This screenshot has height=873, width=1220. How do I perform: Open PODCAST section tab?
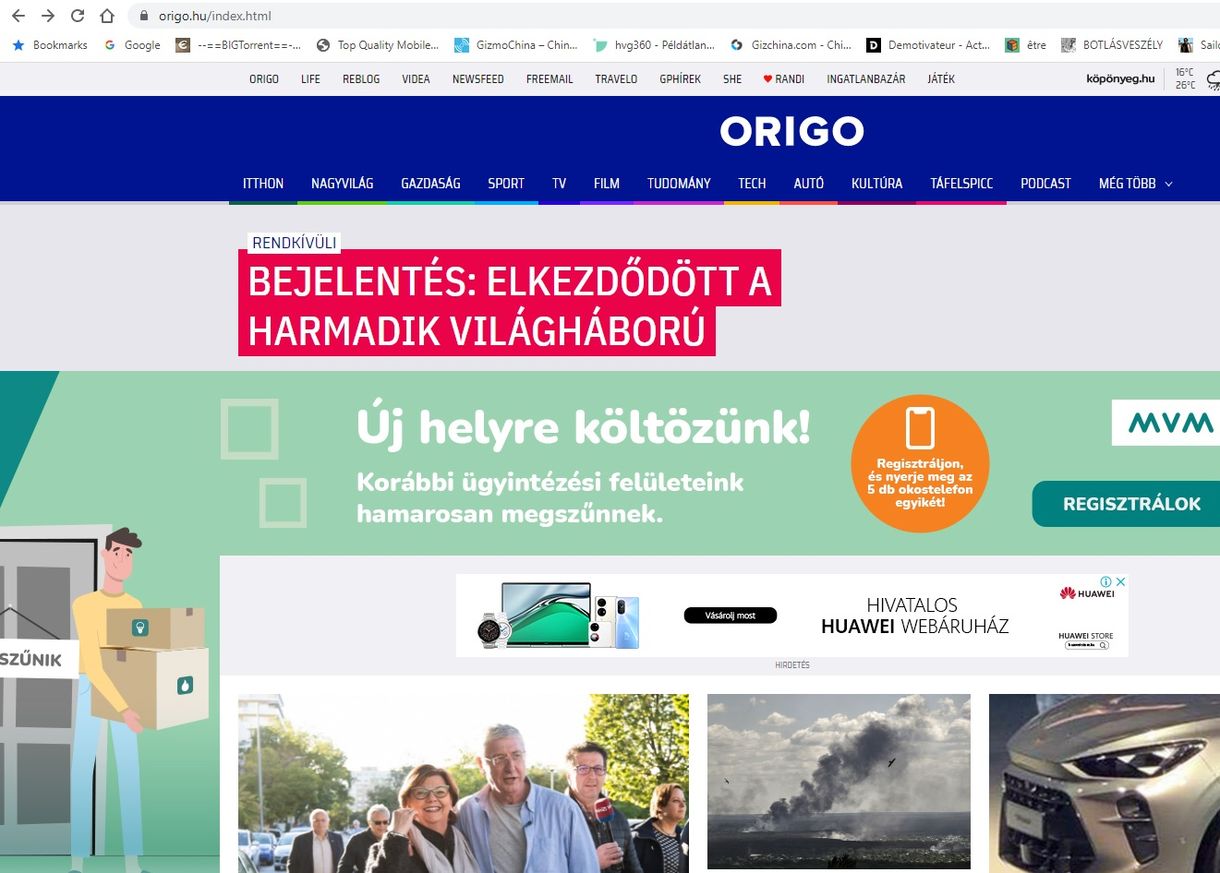click(1046, 183)
